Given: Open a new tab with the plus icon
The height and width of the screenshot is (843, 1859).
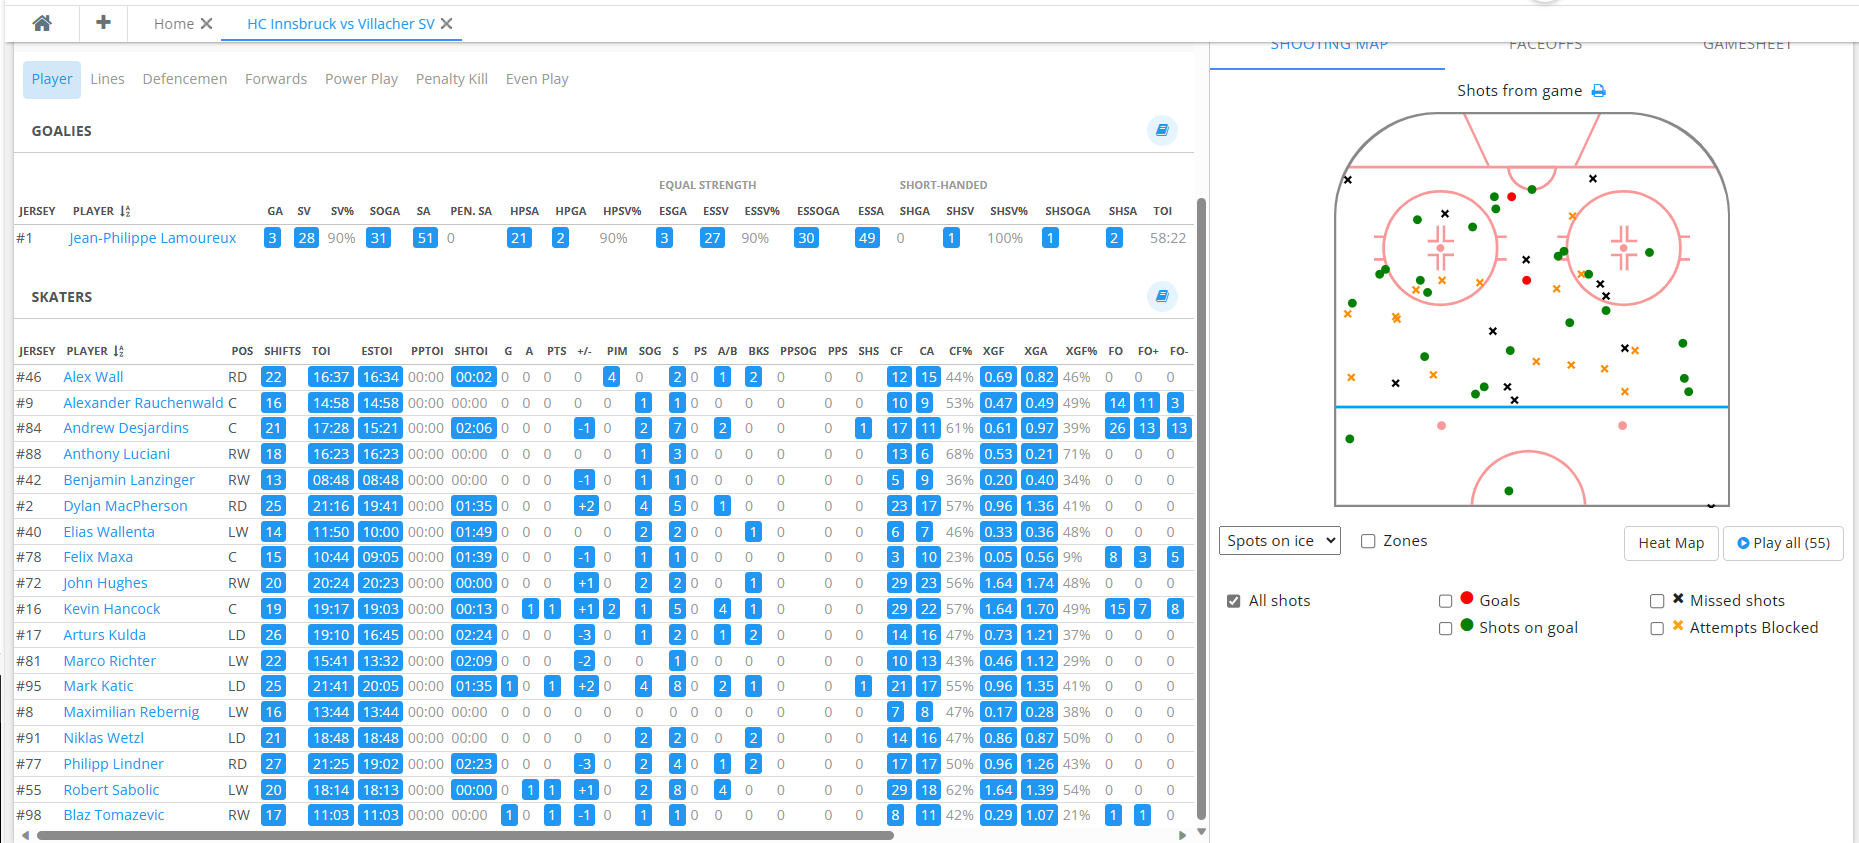Looking at the screenshot, I should click(x=103, y=23).
